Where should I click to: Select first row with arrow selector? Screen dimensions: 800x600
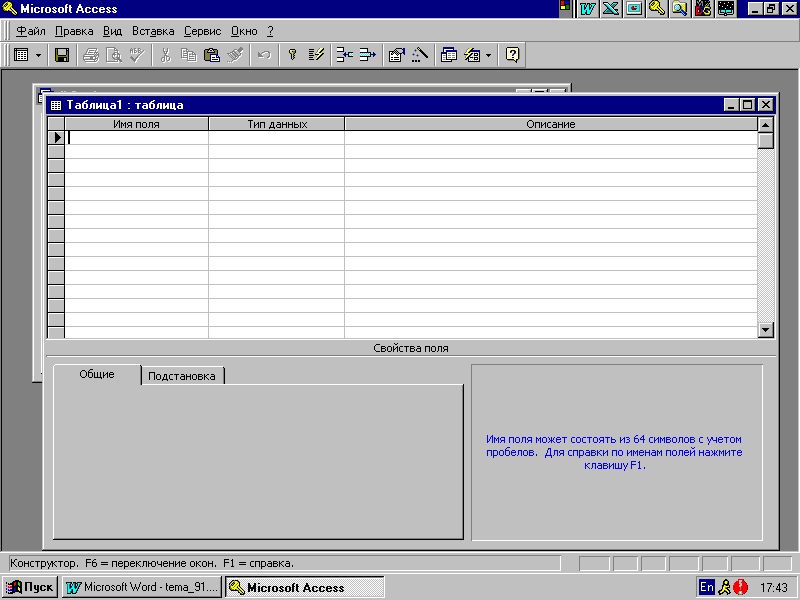click(56, 138)
